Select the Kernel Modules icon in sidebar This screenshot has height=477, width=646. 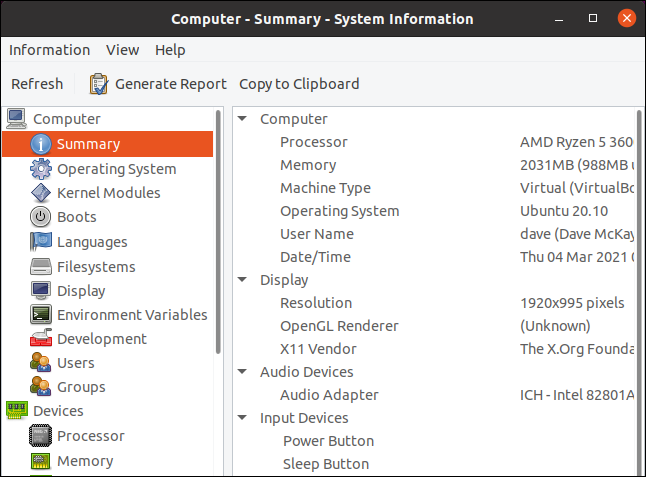coord(41,193)
